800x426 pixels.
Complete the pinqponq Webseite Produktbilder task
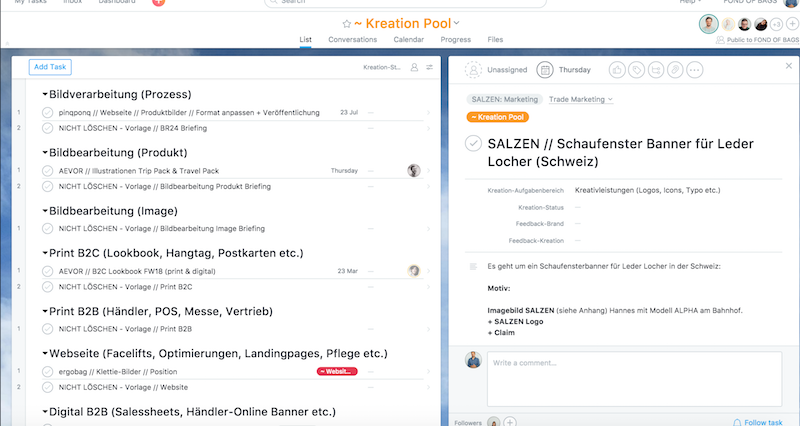(x=47, y=113)
